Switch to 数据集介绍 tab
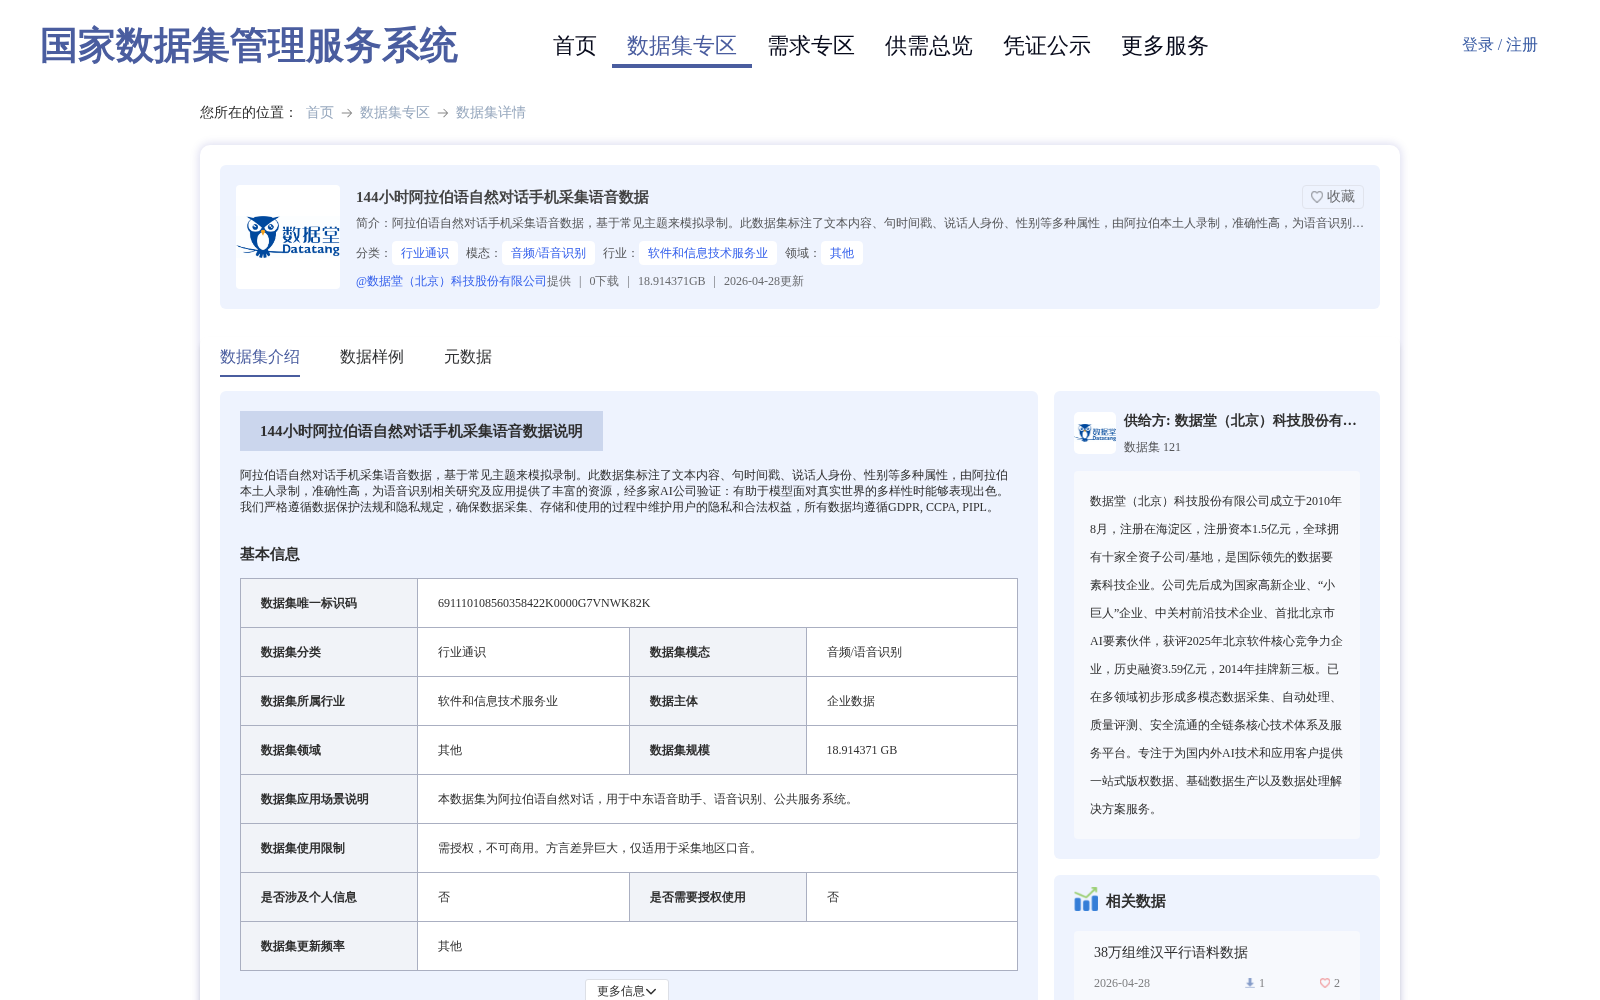 [260, 357]
